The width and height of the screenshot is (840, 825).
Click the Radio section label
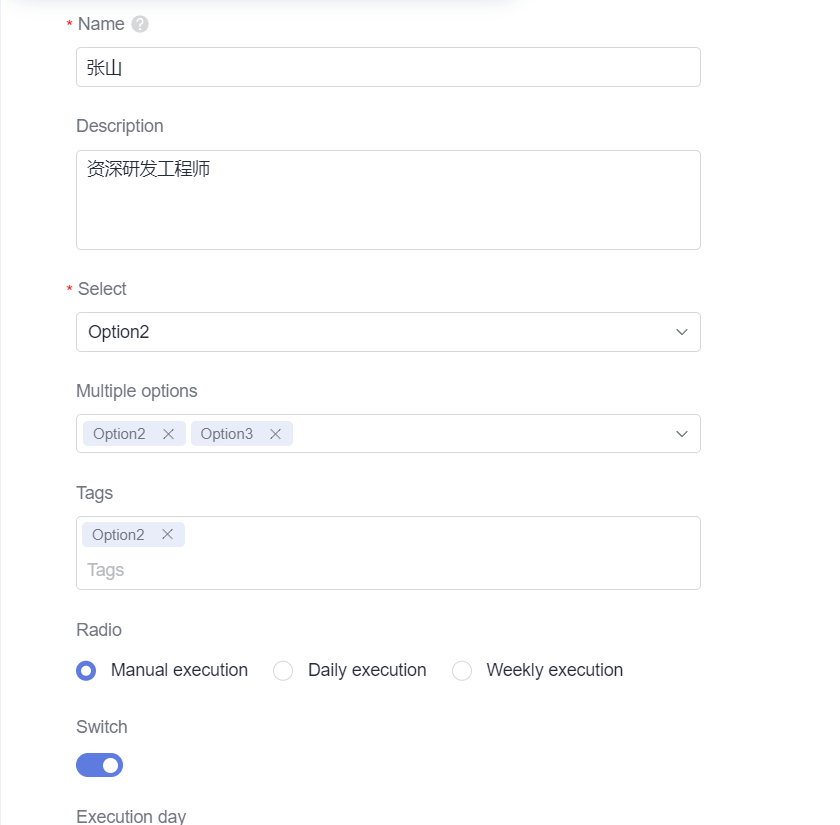click(98, 630)
